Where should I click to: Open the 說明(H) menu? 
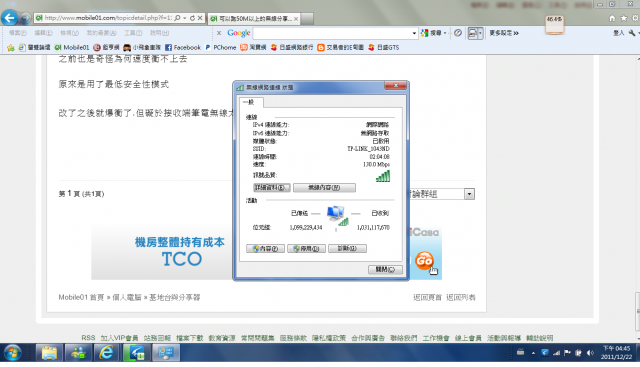pyautogui.click(x=159, y=33)
